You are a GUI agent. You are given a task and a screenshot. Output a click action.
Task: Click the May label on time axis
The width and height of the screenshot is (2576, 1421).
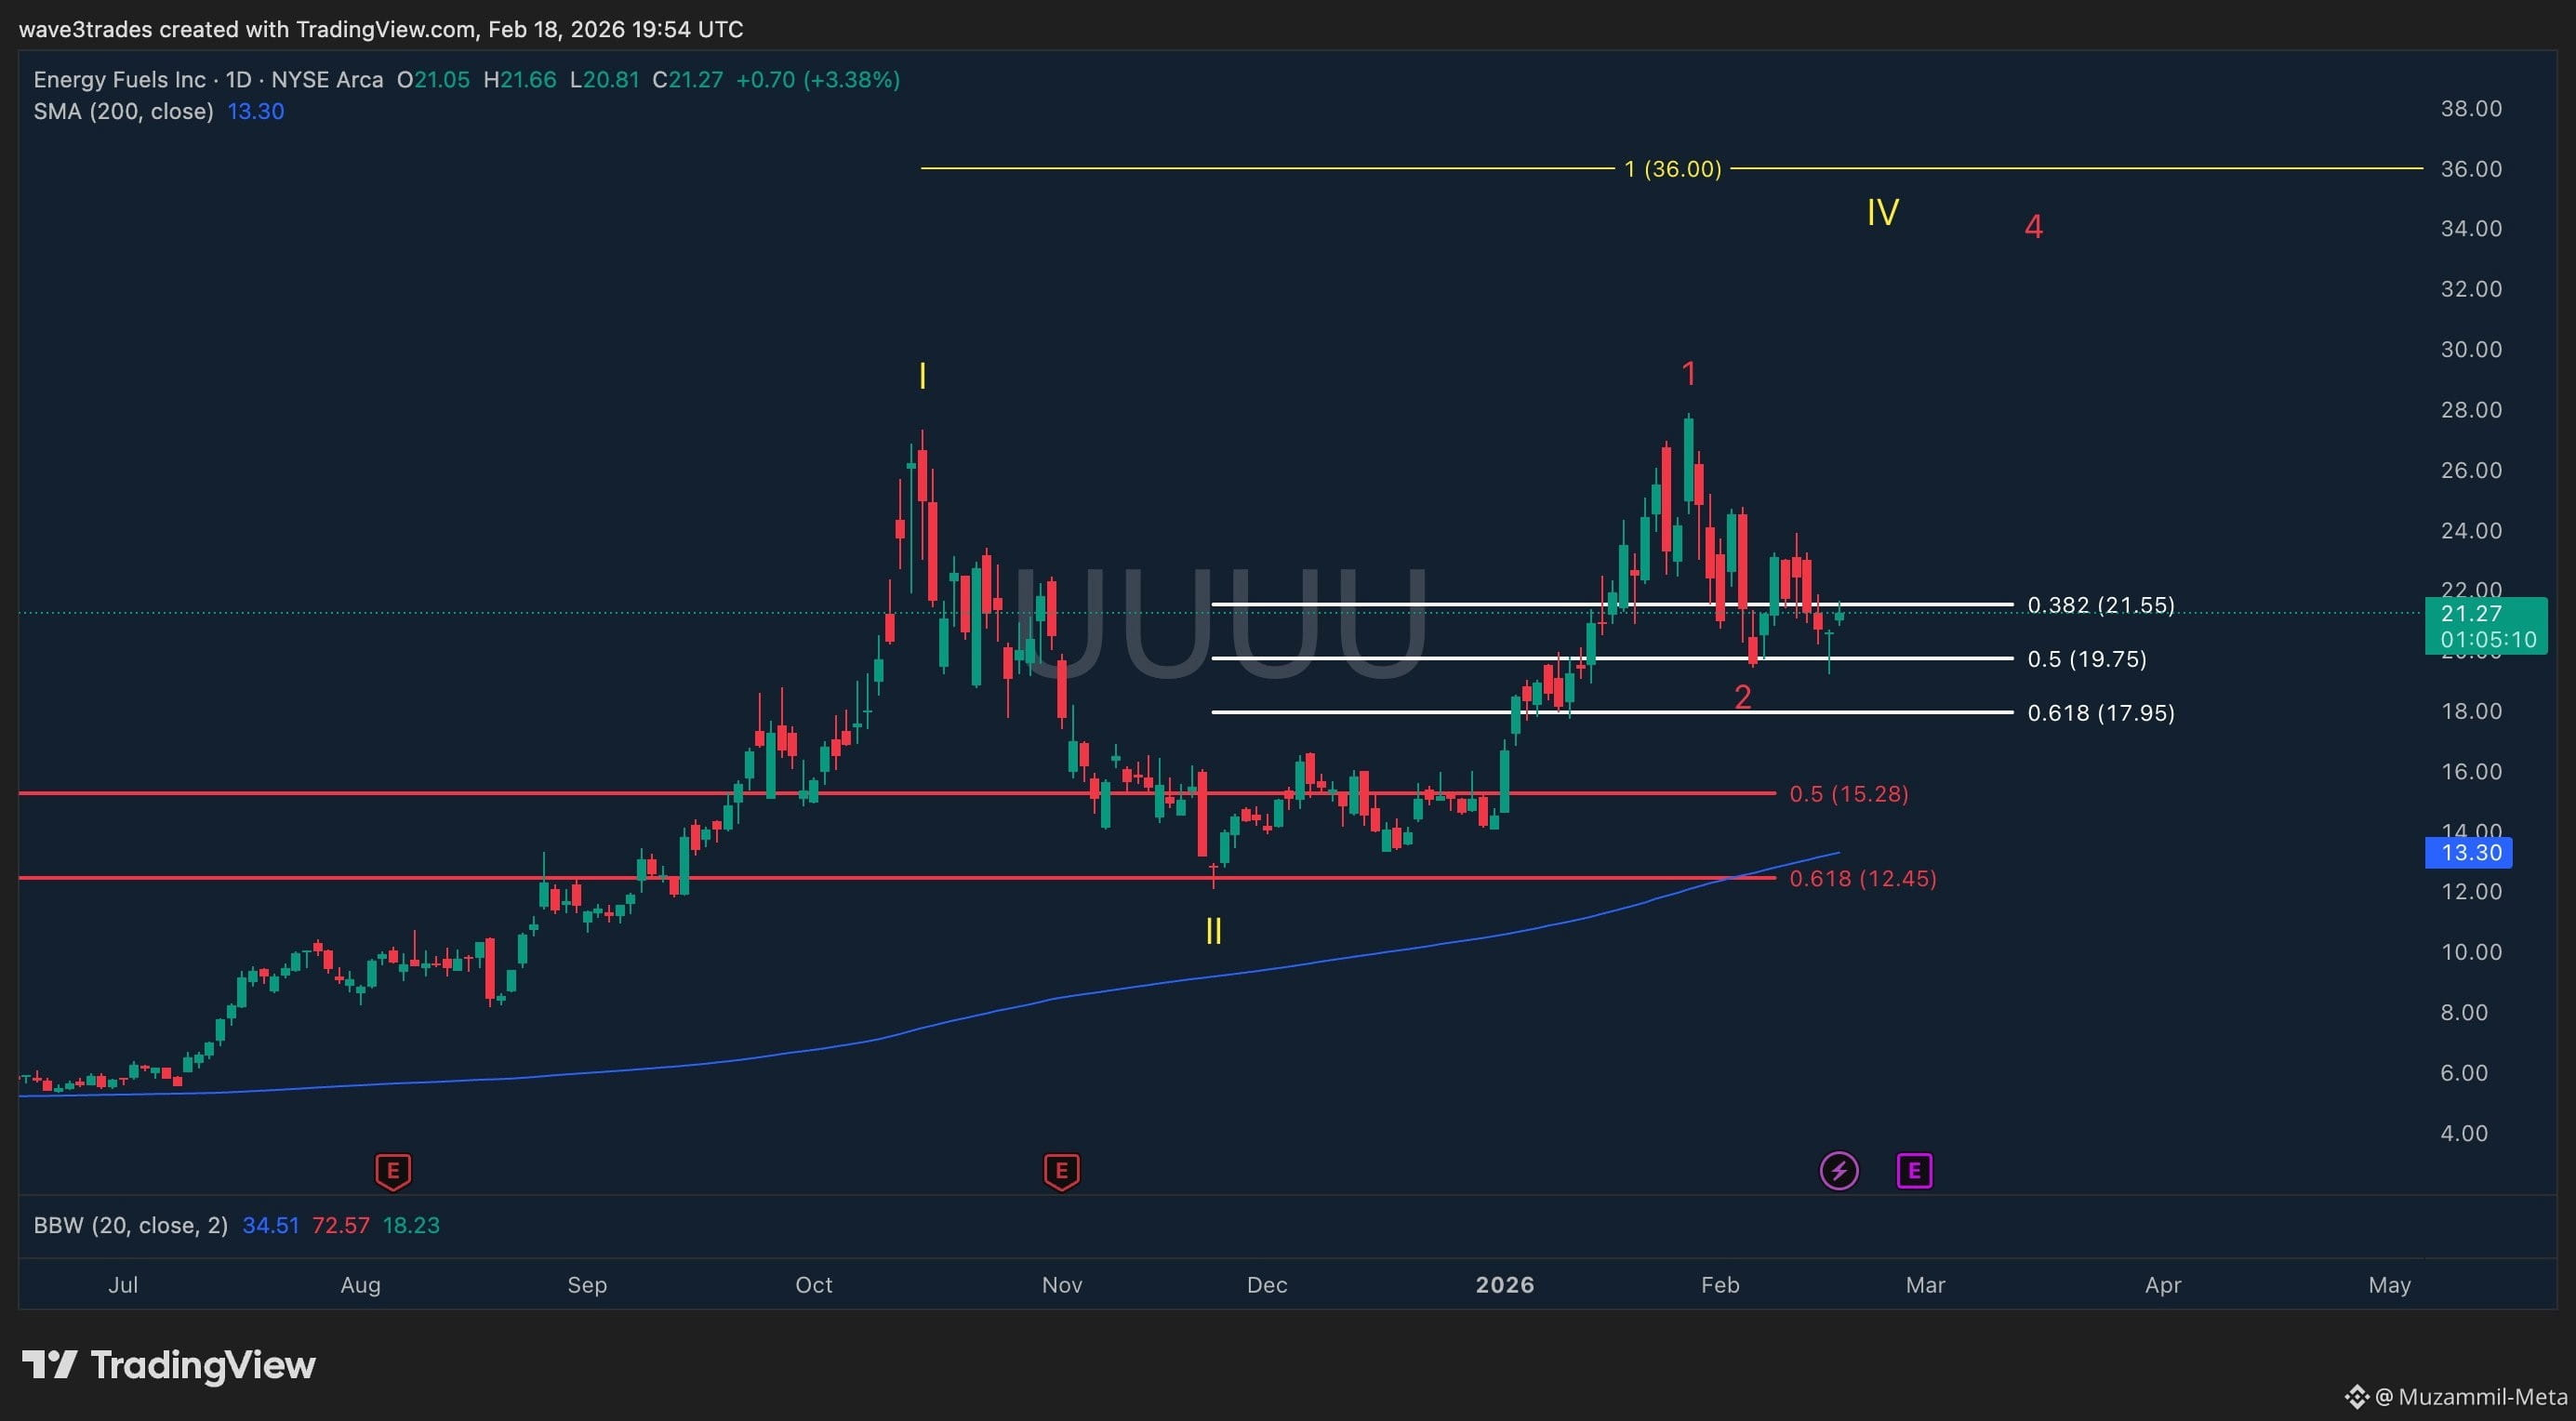(2389, 1285)
